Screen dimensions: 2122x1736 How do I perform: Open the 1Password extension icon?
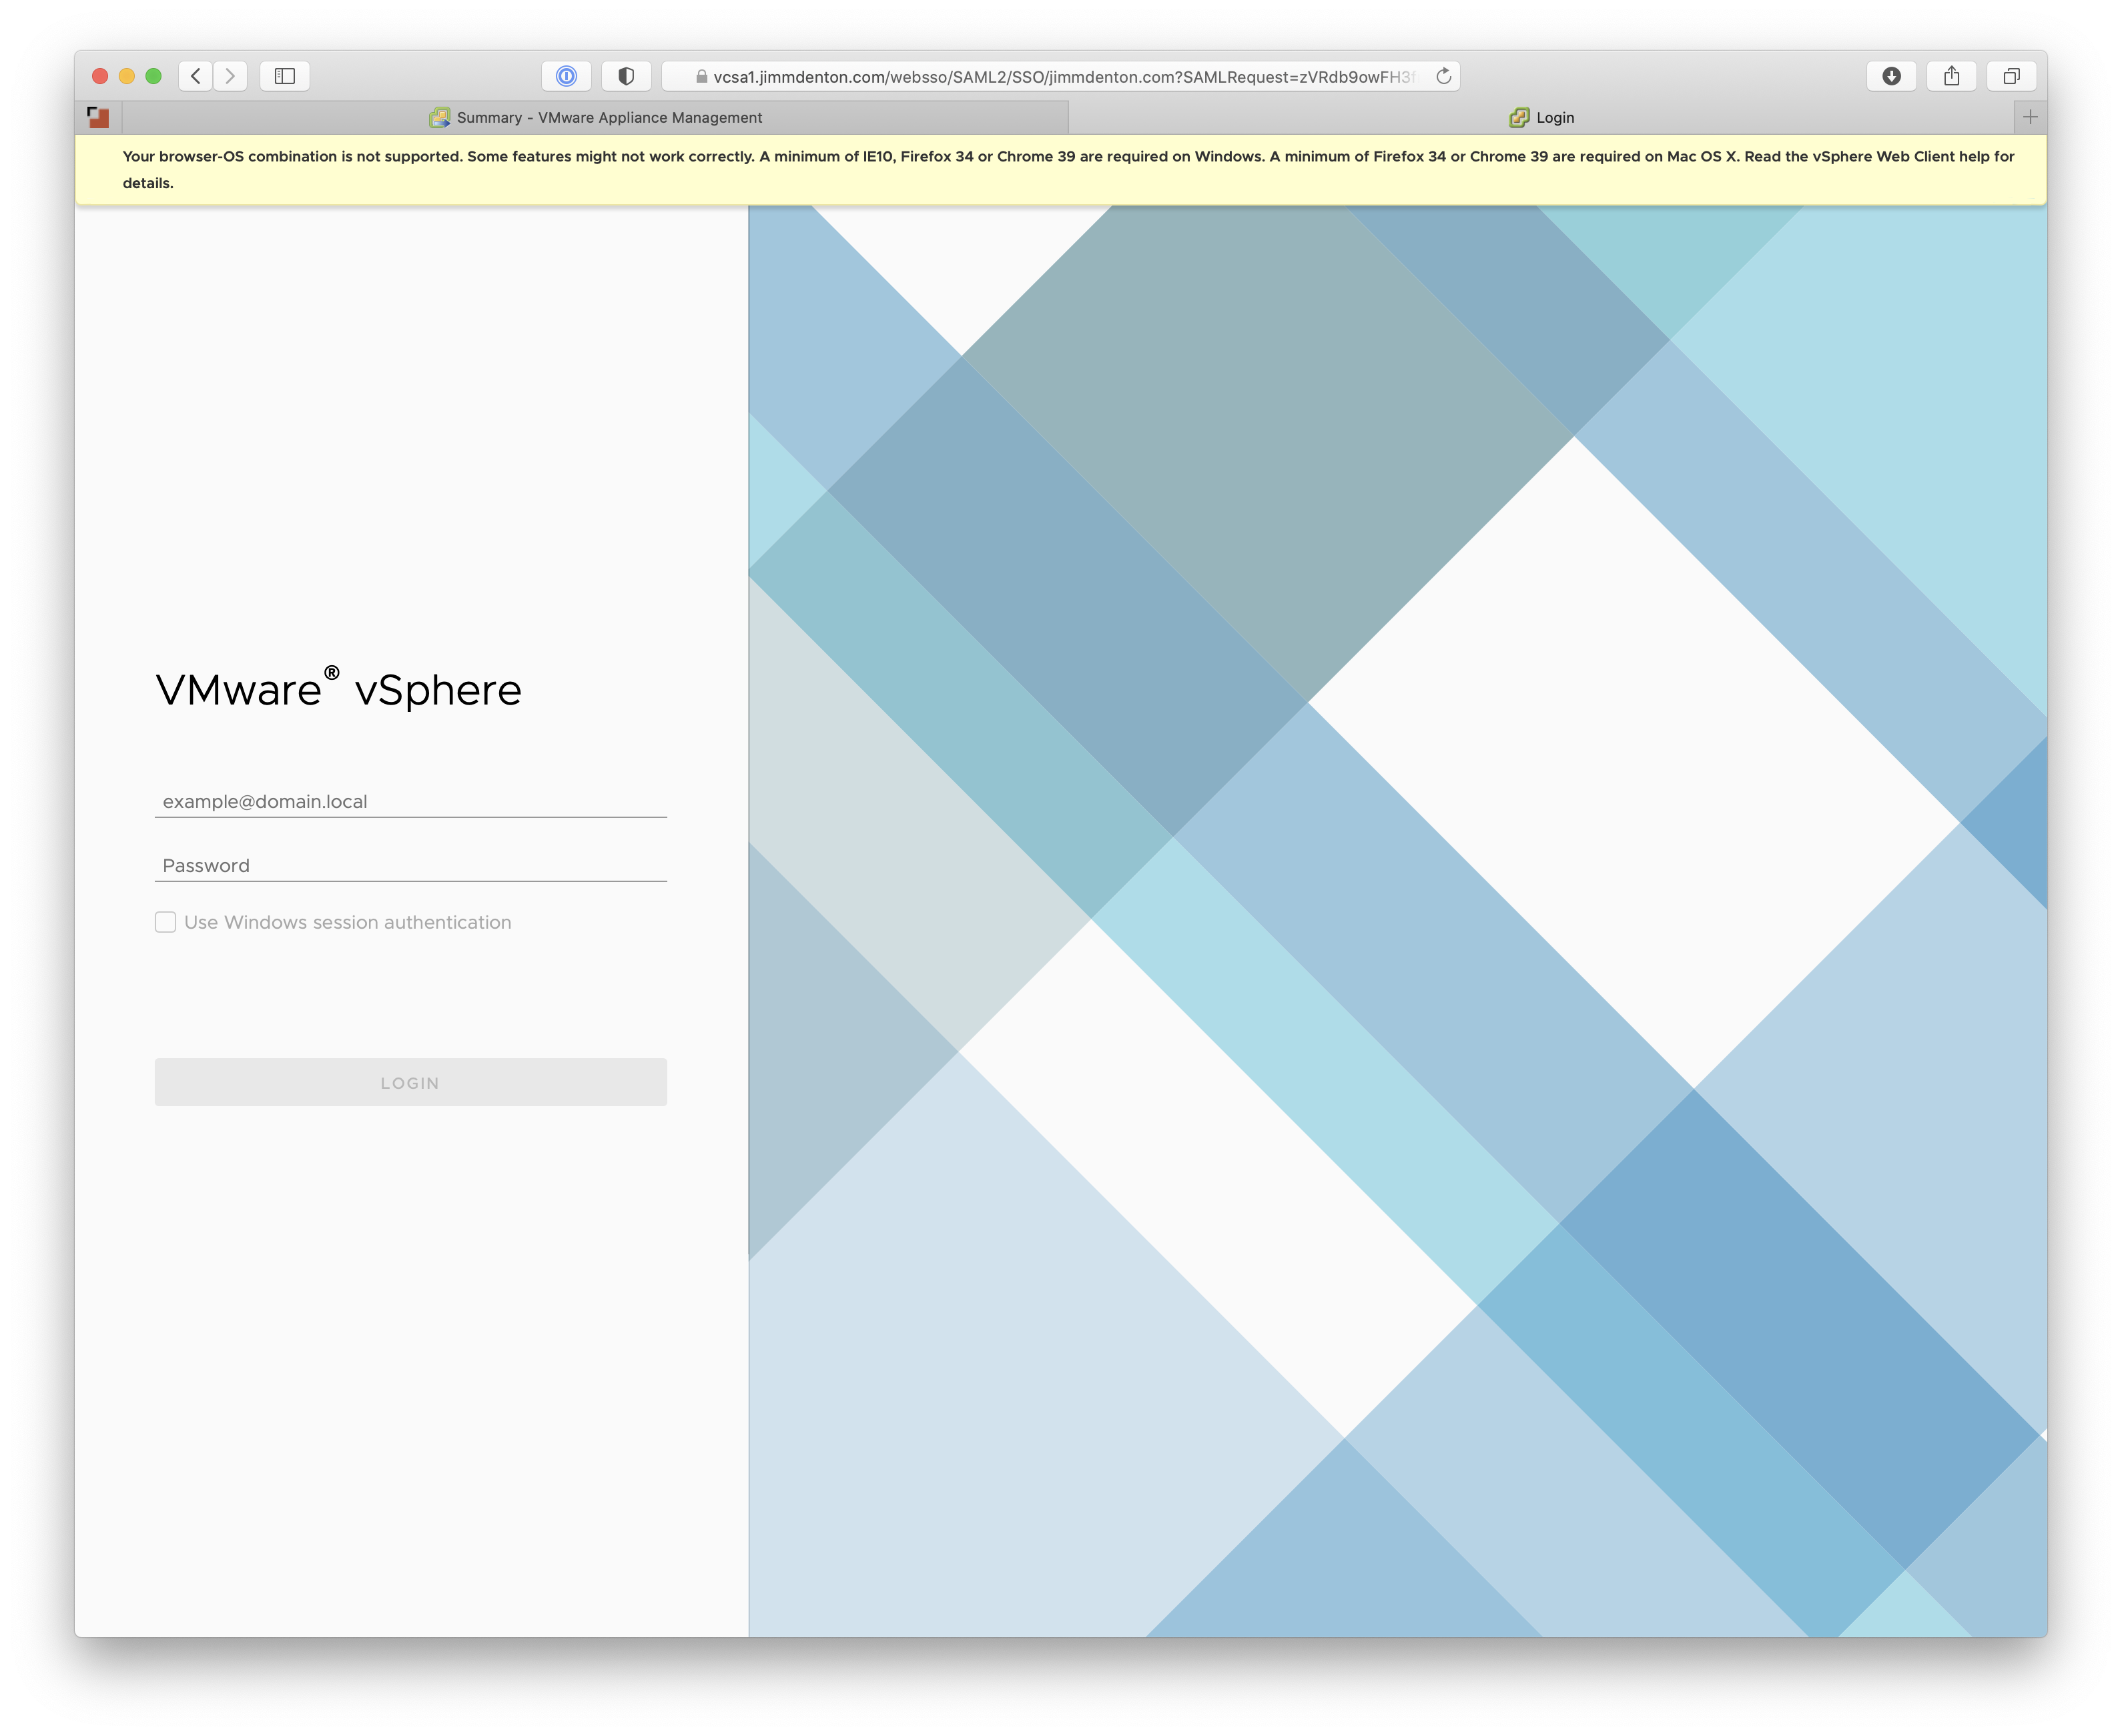point(566,76)
